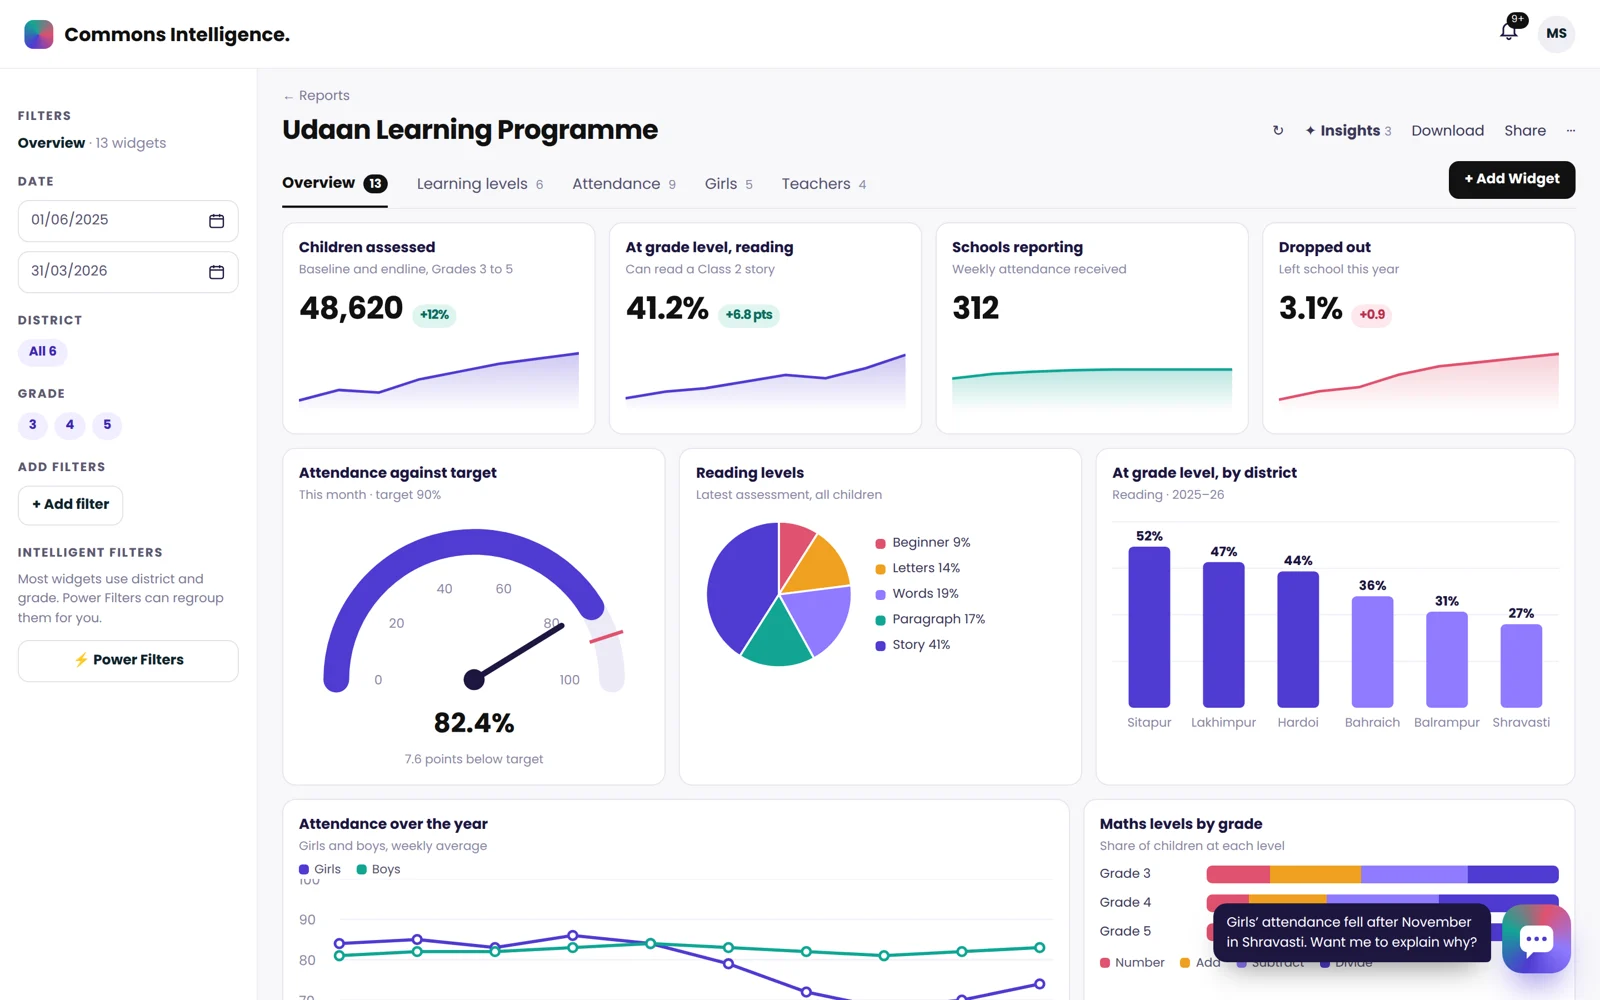Click the end date field 31/03/2026
1600x1000 pixels.
point(128,272)
